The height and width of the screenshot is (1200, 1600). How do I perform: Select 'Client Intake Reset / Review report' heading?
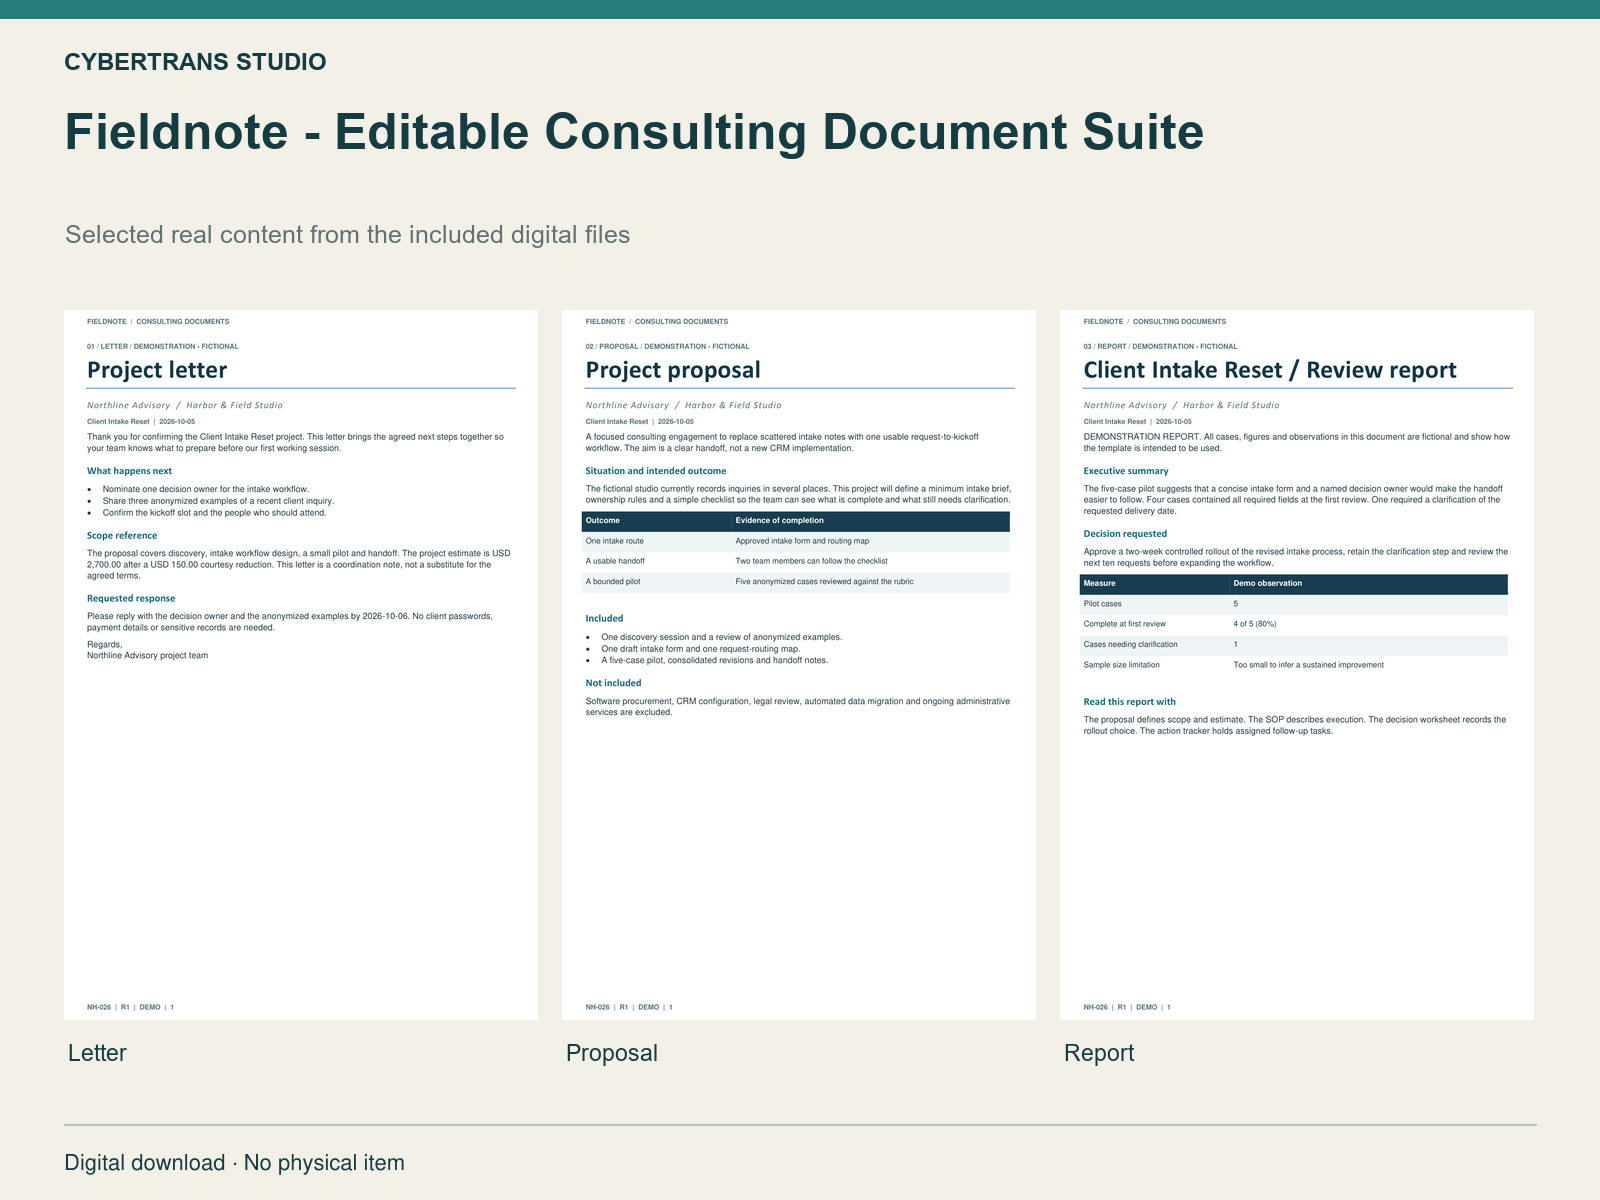tap(1270, 370)
